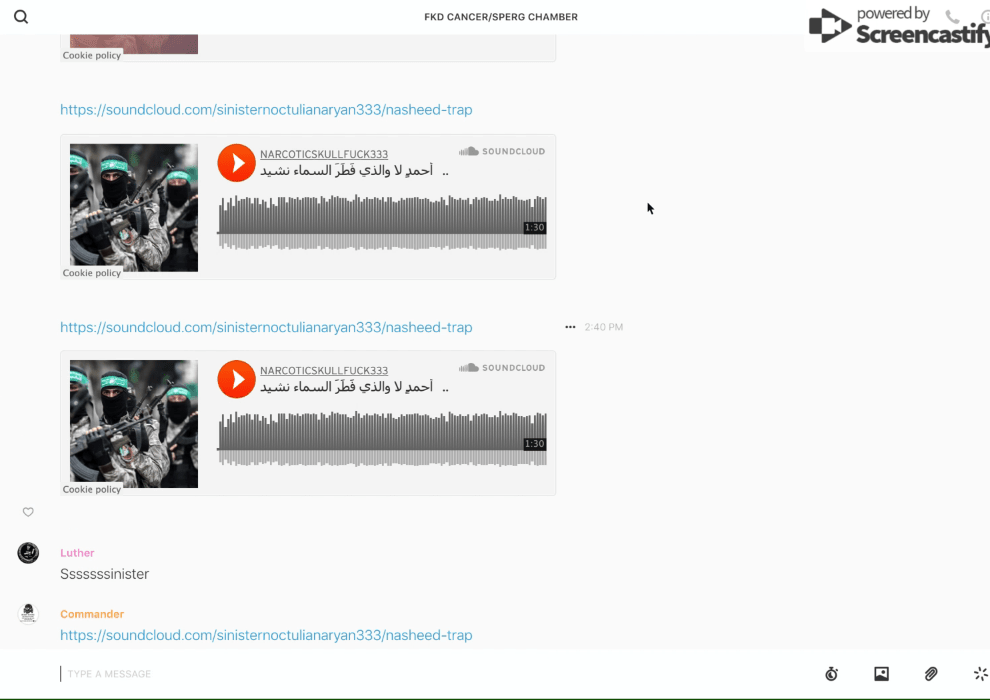Screen dimensions: 990x700
Task: Open conversation details from the chat title
Action: tap(501, 17)
